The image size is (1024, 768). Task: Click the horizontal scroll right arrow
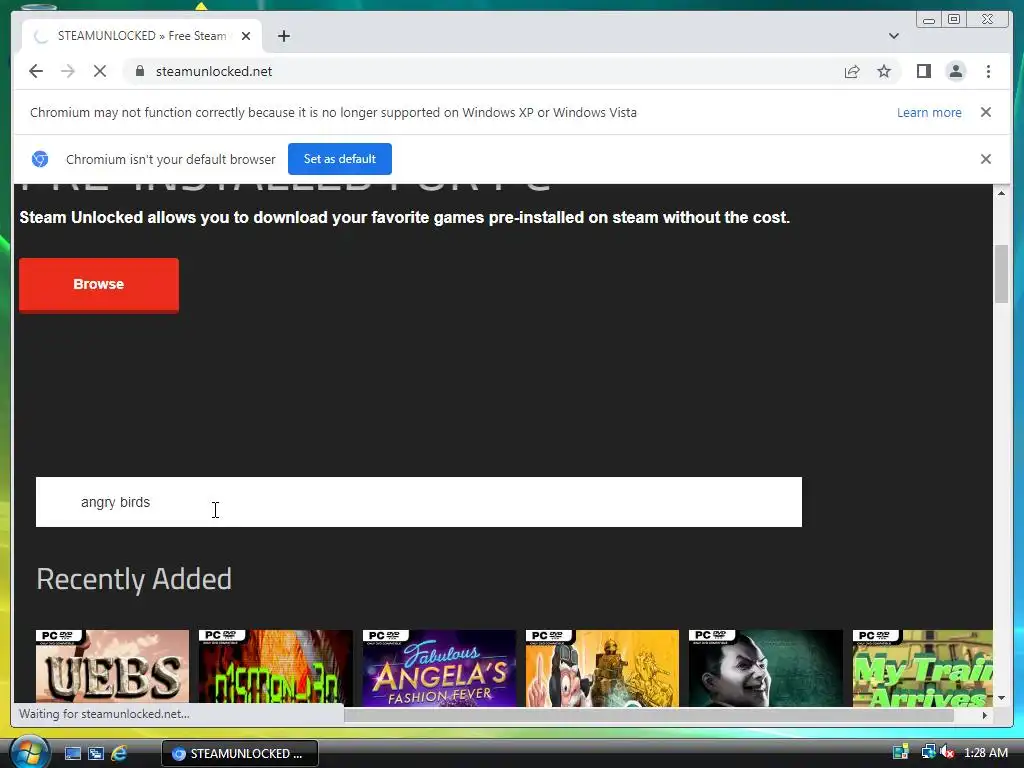click(985, 715)
